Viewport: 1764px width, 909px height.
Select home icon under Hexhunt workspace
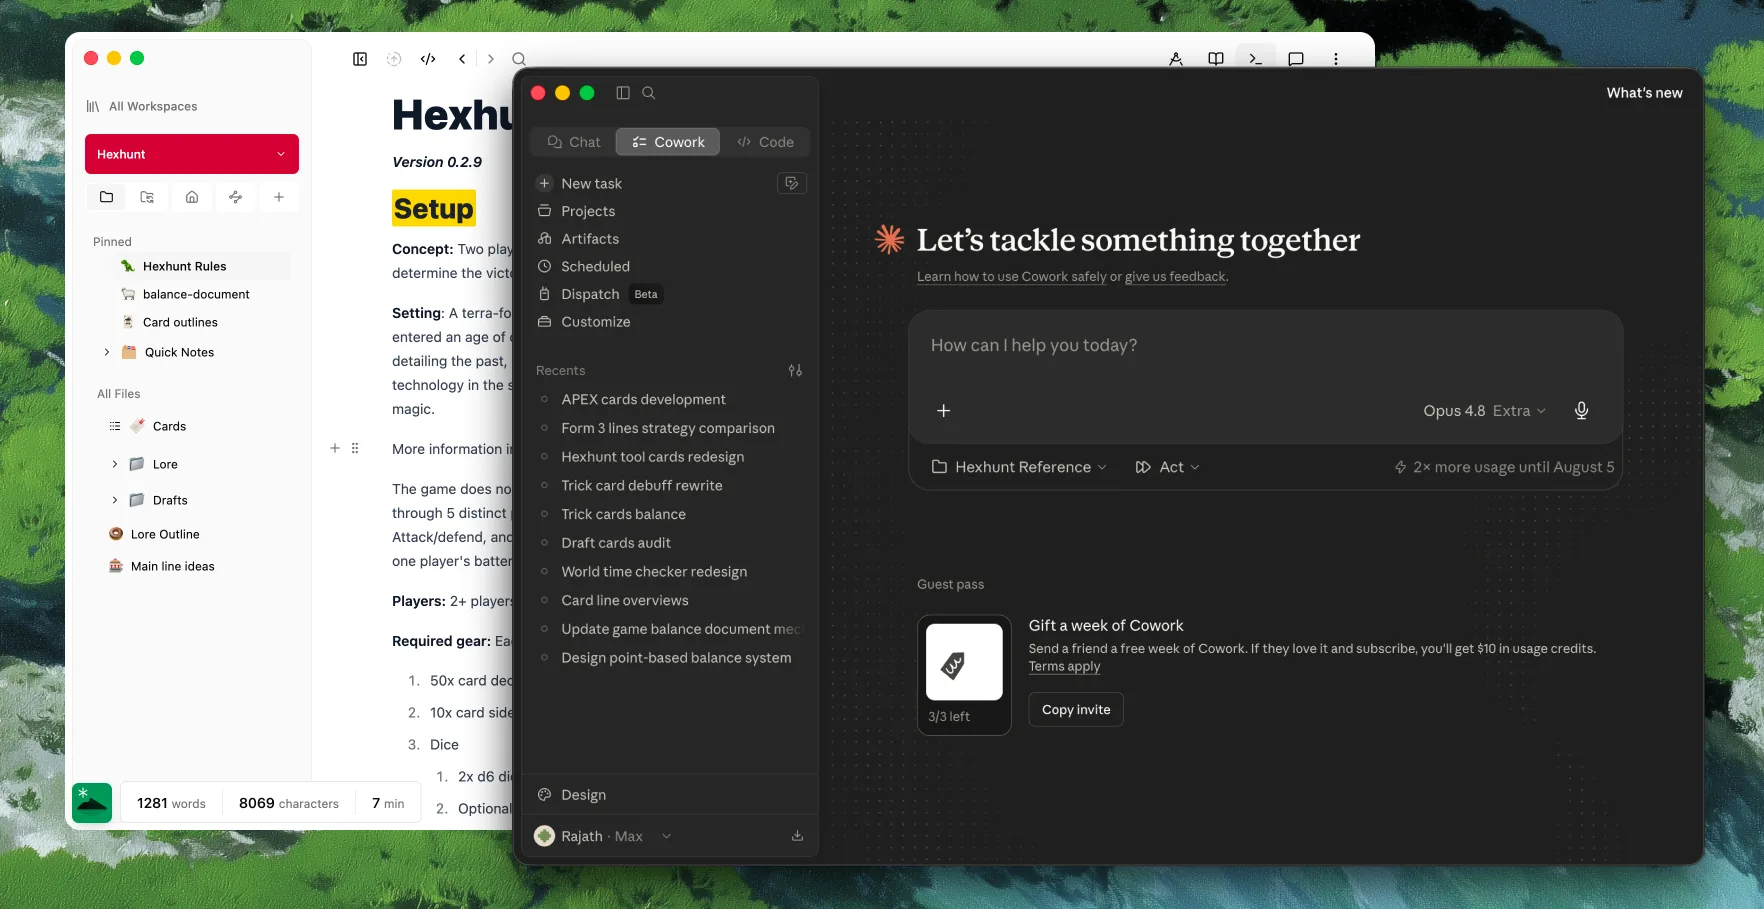click(192, 197)
